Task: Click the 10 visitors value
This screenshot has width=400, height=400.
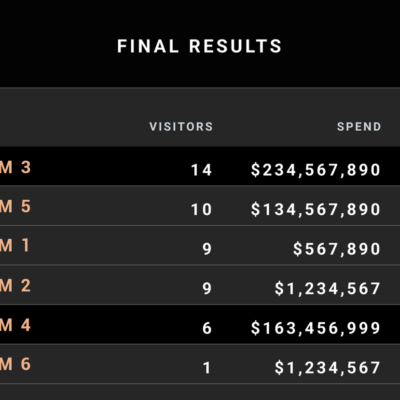Action: (x=201, y=210)
